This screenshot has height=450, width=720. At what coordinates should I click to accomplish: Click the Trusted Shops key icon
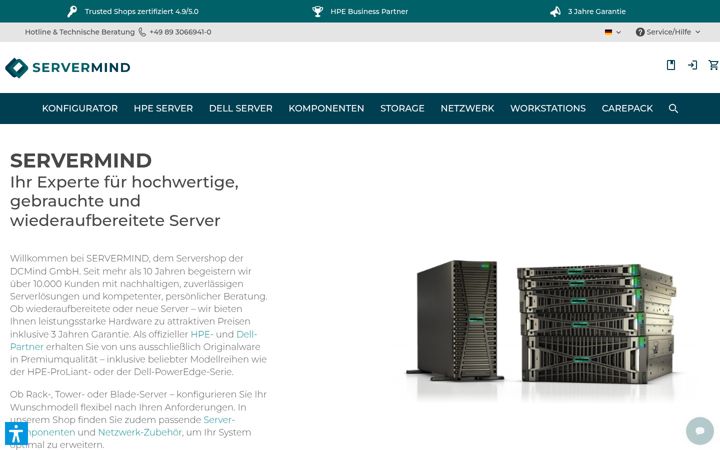coord(72,11)
